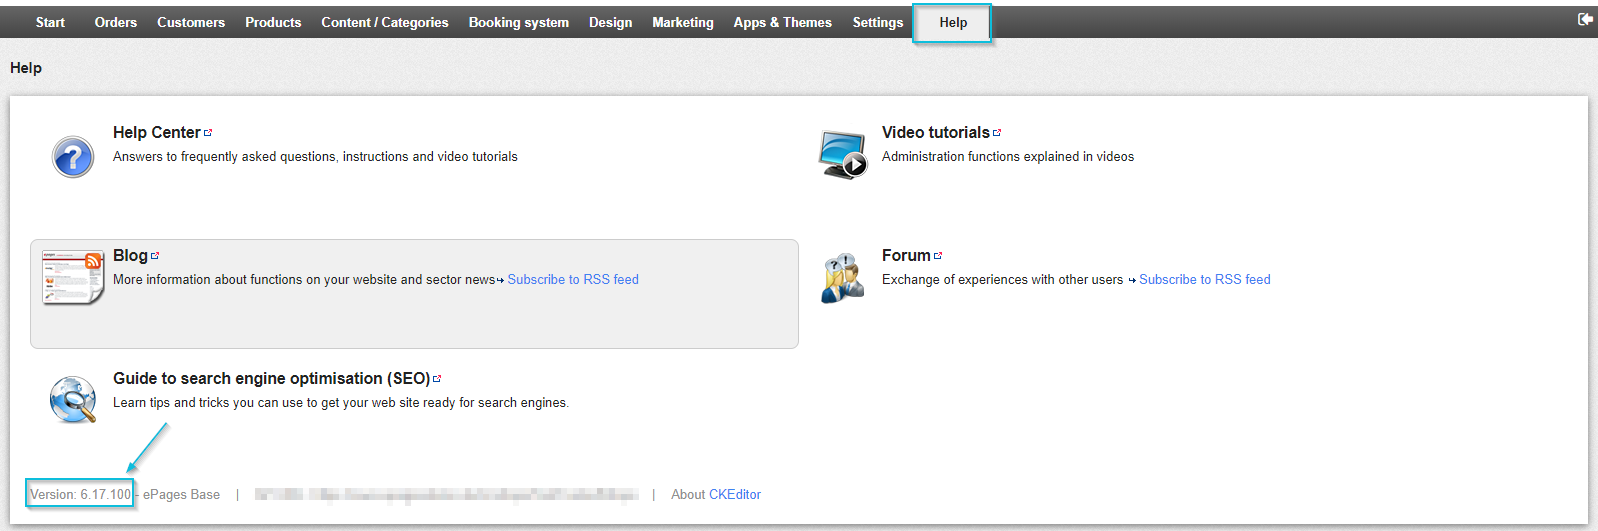Open the Content / Categories menu
Image resolution: width=1598 pixels, height=531 pixels.
[385, 22]
